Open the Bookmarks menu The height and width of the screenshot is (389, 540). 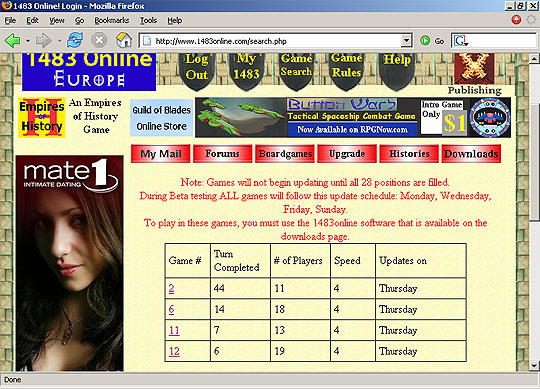pos(112,21)
